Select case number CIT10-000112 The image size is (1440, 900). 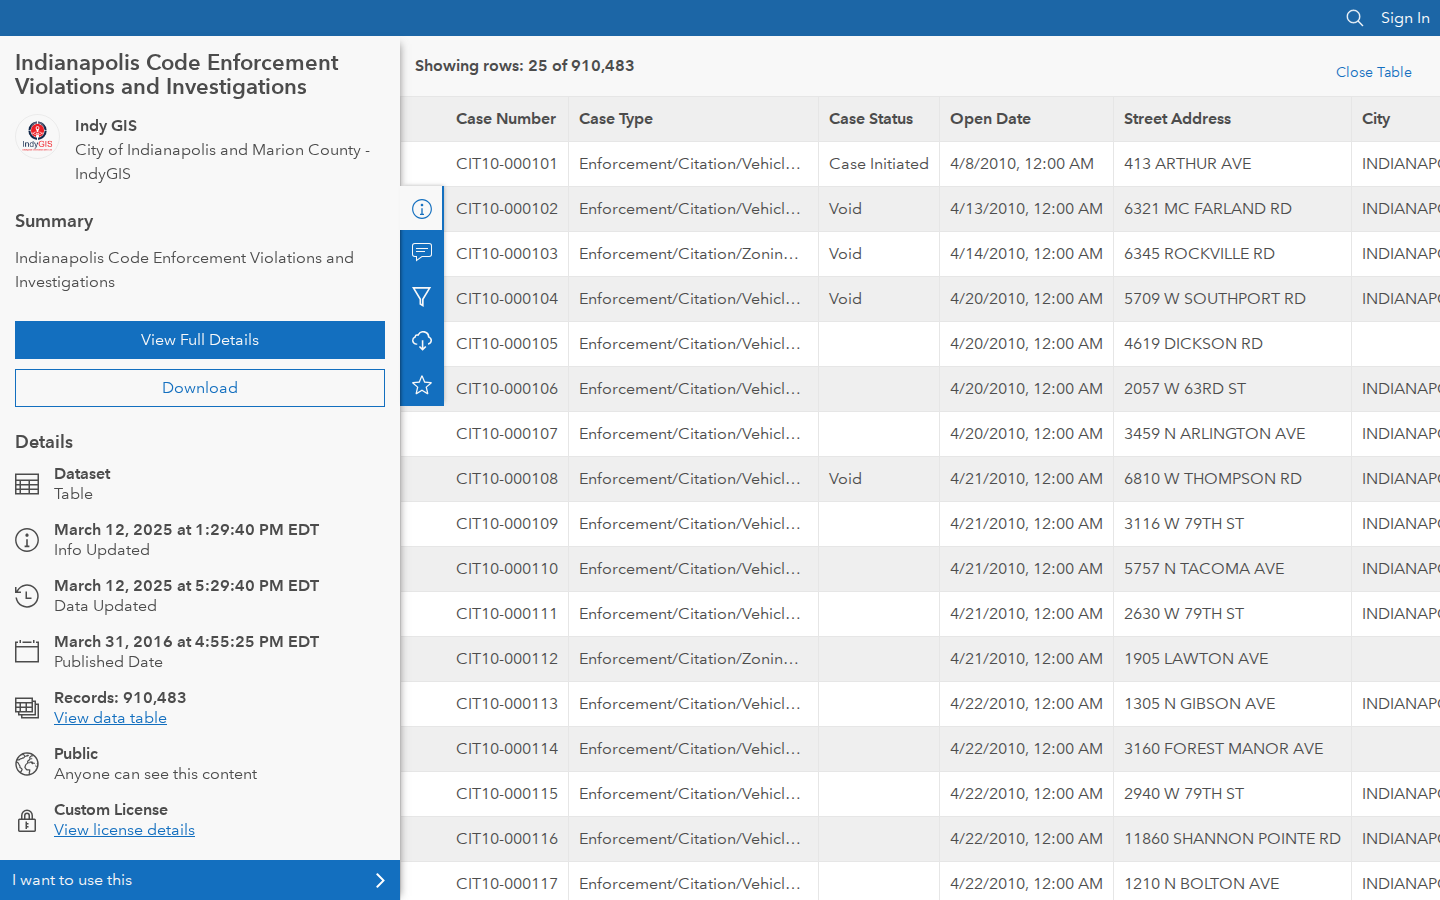tap(507, 659)
